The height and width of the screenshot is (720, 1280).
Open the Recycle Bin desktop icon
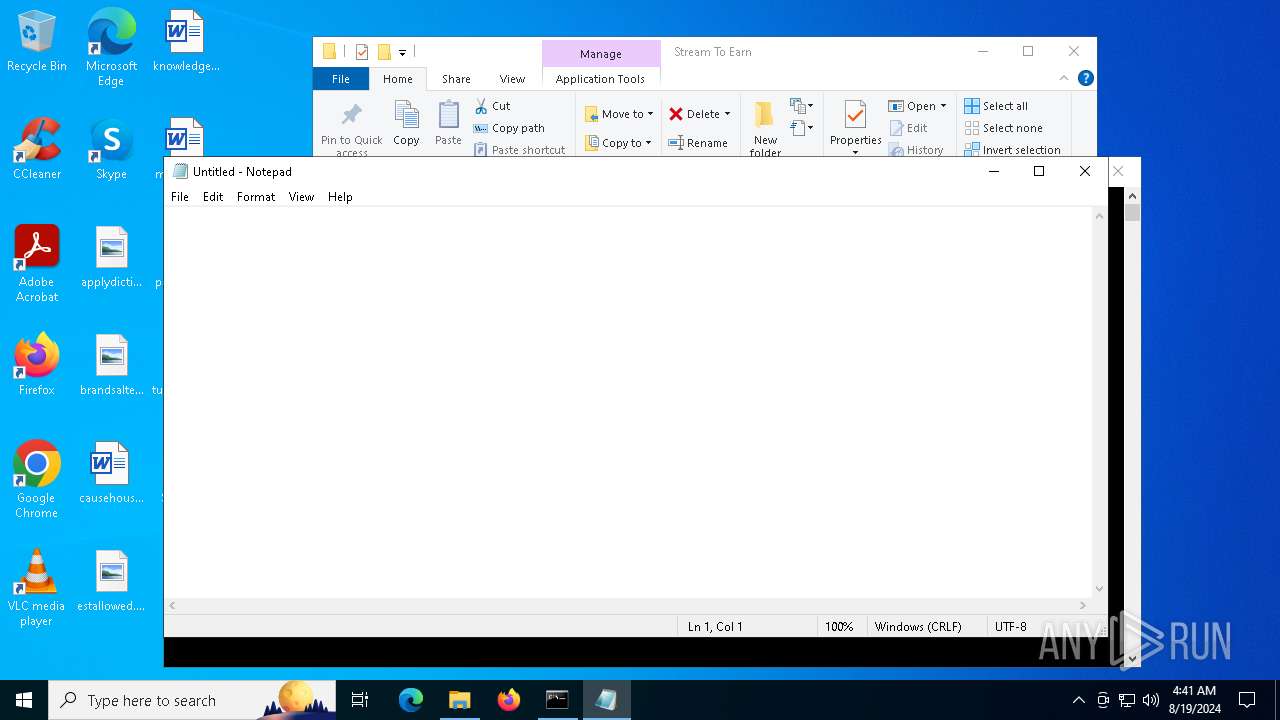click(37, 42)
